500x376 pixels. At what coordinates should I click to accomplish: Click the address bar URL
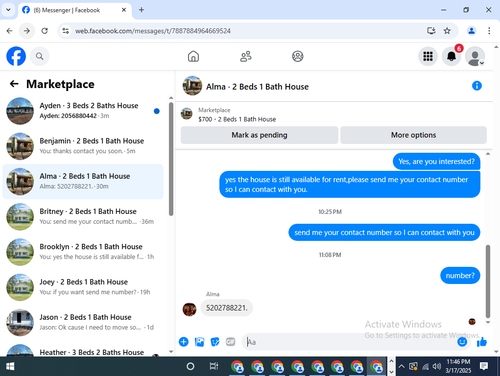pos(153,31)
